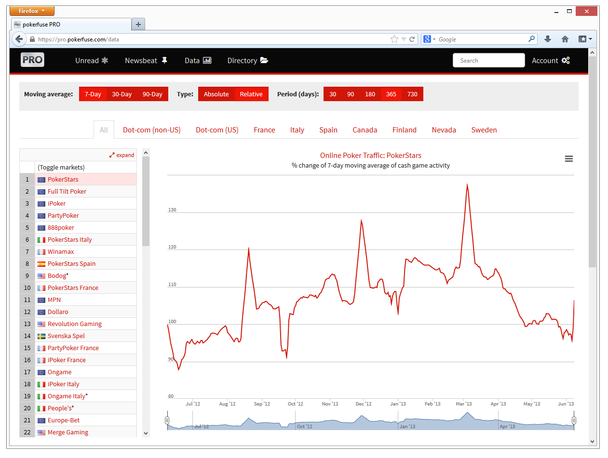Go to the browser Home page
This screenshot has width=608, height=458.
pyautogui.click(x=565, y=39)
